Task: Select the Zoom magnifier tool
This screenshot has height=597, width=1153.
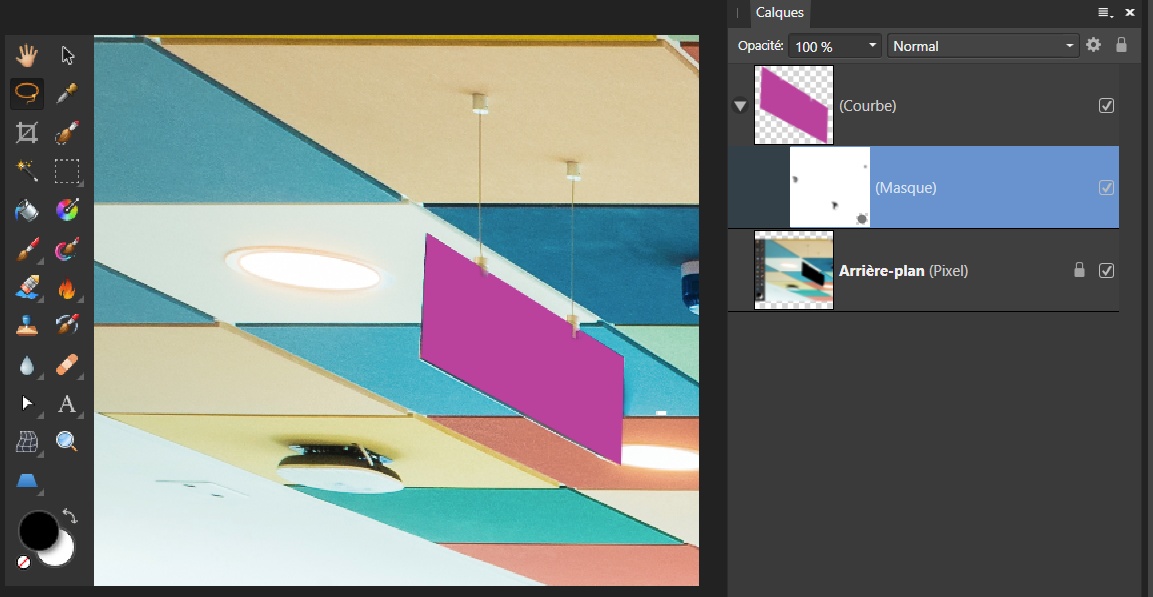Action: pos(67,441)
